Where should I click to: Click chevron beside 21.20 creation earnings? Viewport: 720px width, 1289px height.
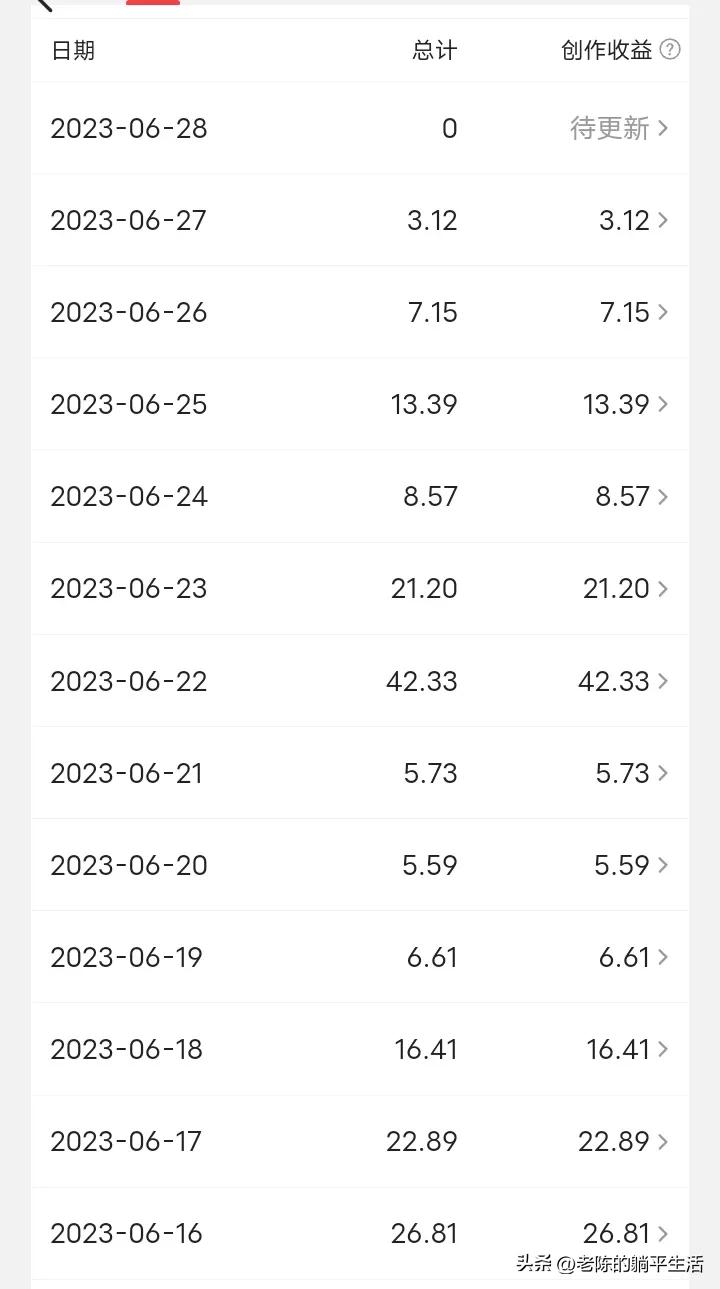[664, 589]
